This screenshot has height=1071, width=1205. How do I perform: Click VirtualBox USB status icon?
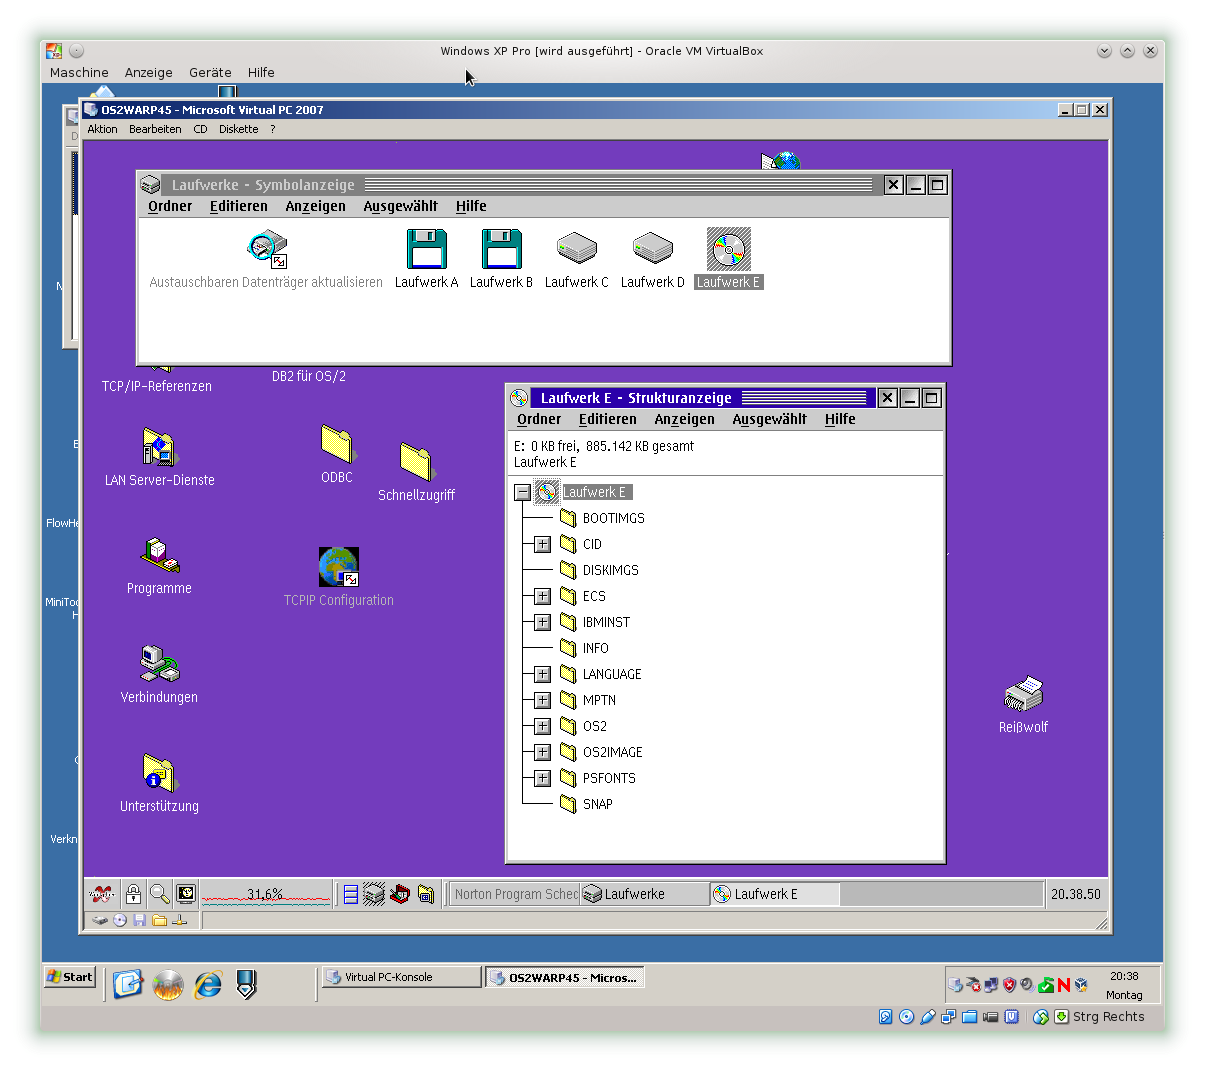coord(927,1017)
